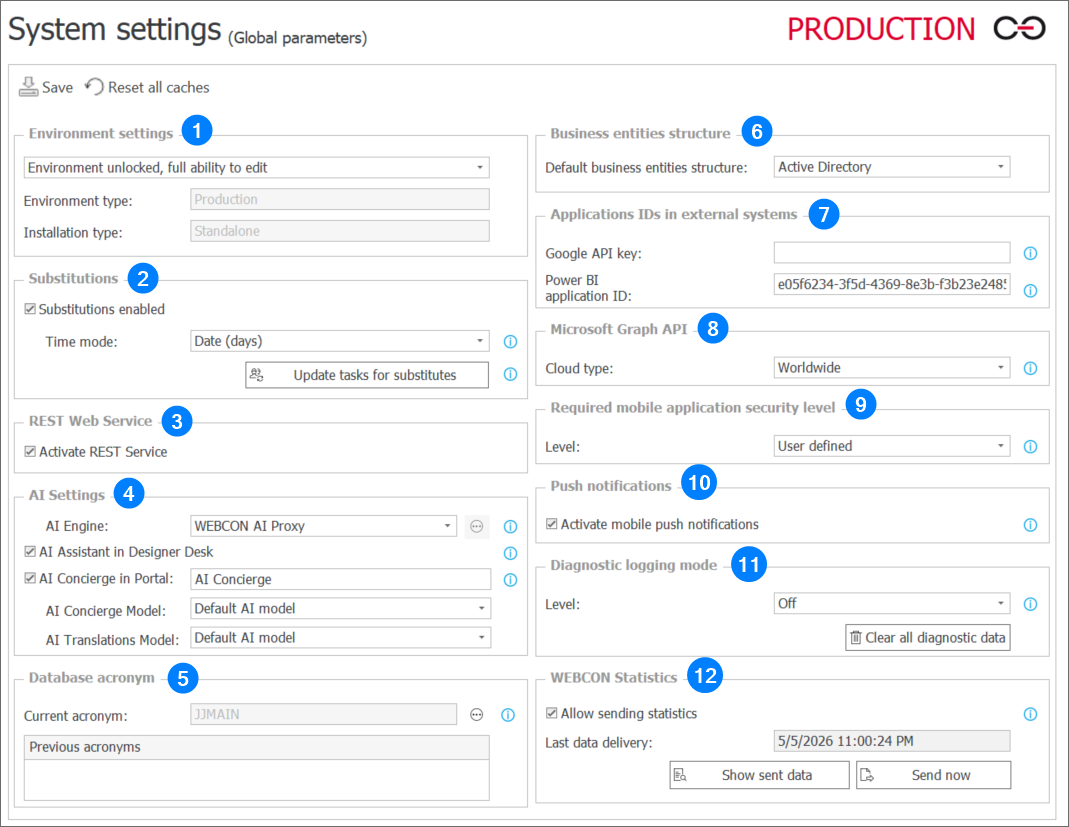Show info for Allow sending statistics
The height and width of the screenshot is (827, 1069).
[x=1030, y=714]
